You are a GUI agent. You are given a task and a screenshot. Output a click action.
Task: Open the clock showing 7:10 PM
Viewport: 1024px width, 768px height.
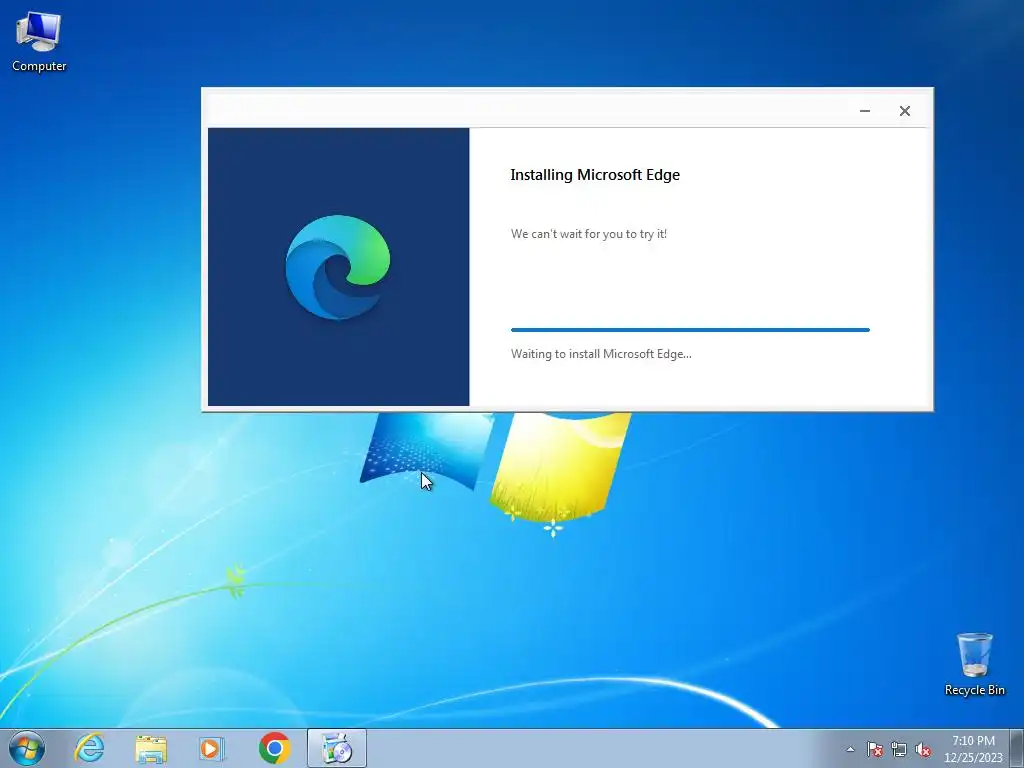pyautogui.click(x=973, y=749)
